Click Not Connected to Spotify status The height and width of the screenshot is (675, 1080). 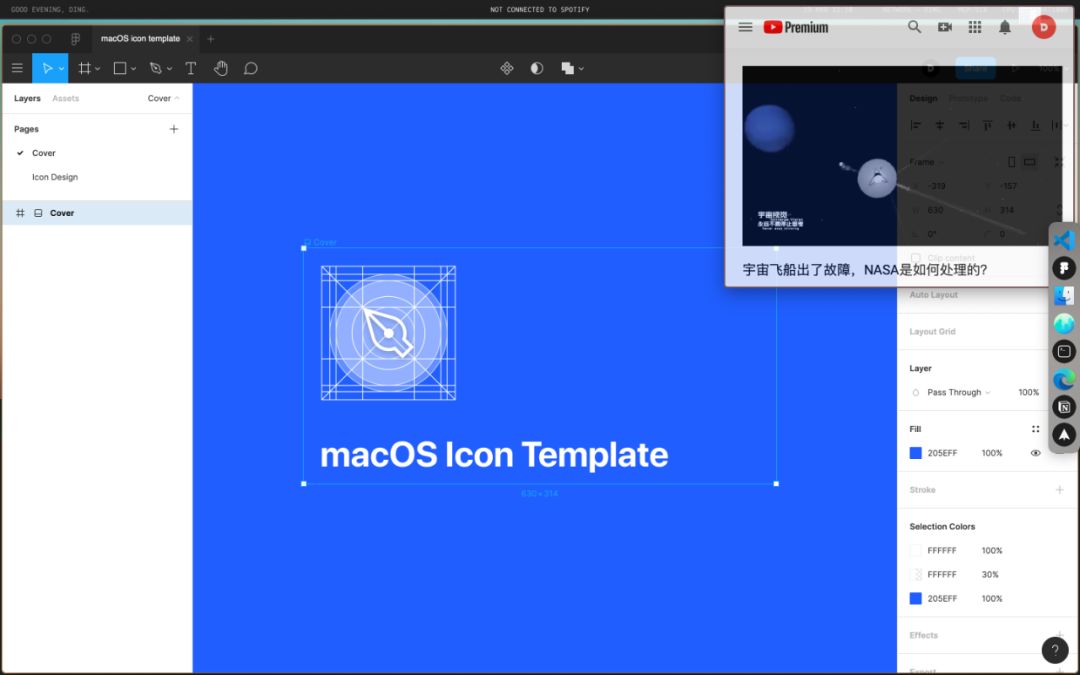539,10
